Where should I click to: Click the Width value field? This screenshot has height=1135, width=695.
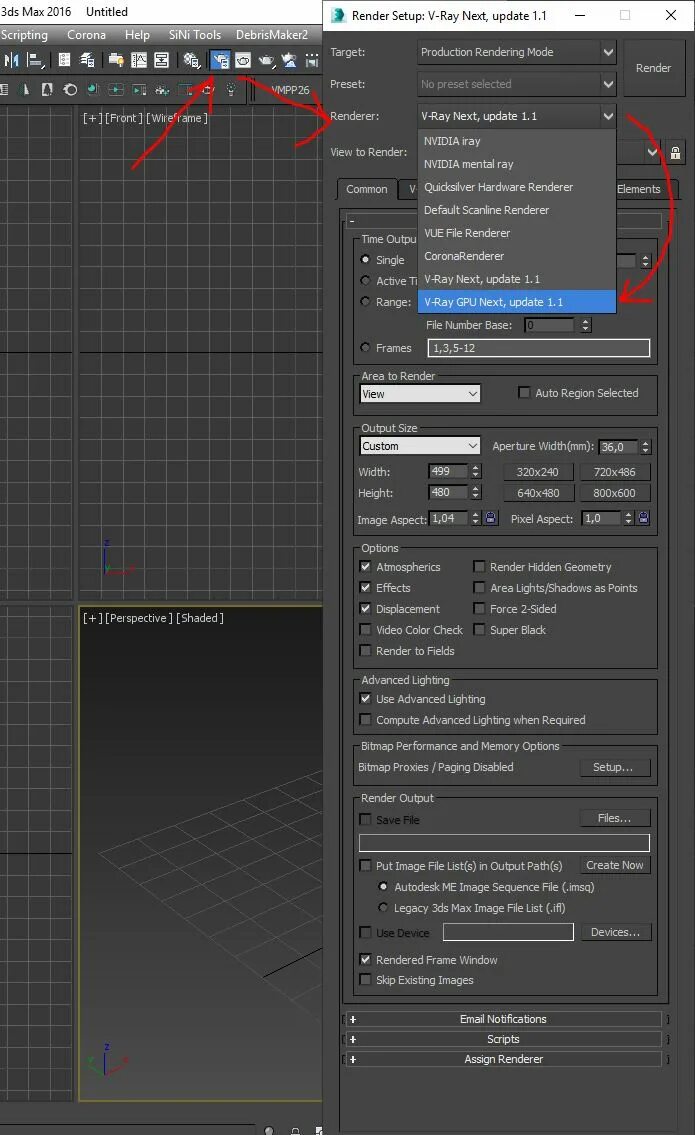(447, 471)
